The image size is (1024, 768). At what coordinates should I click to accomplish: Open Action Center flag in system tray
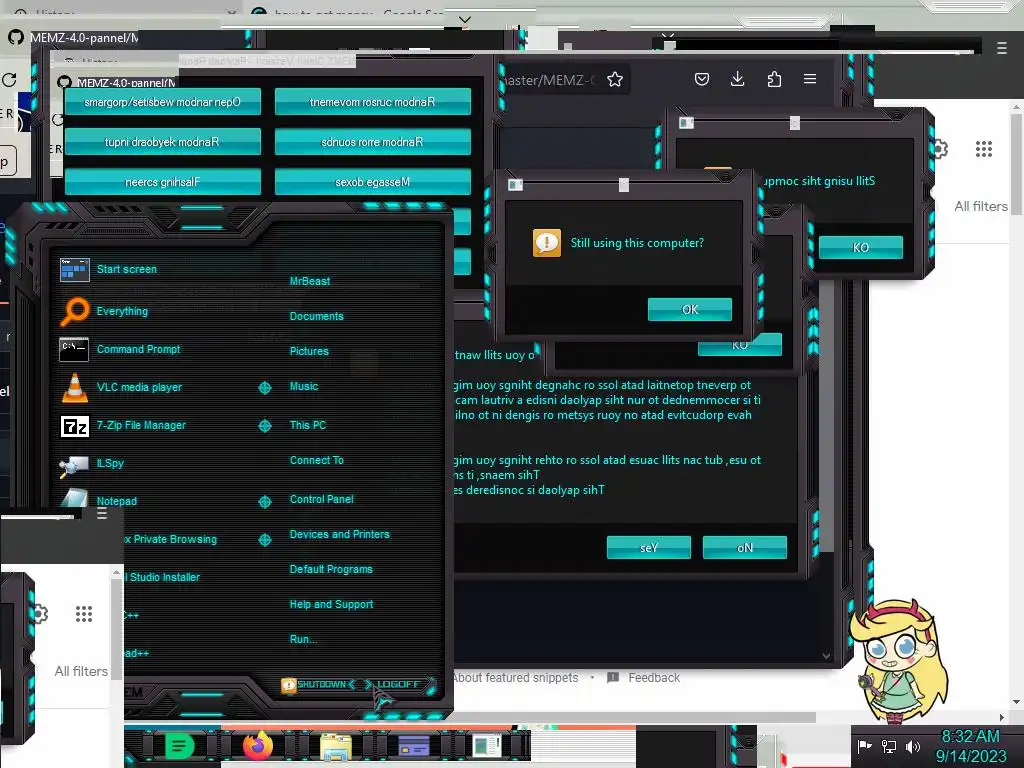click(x=865, y=746)
